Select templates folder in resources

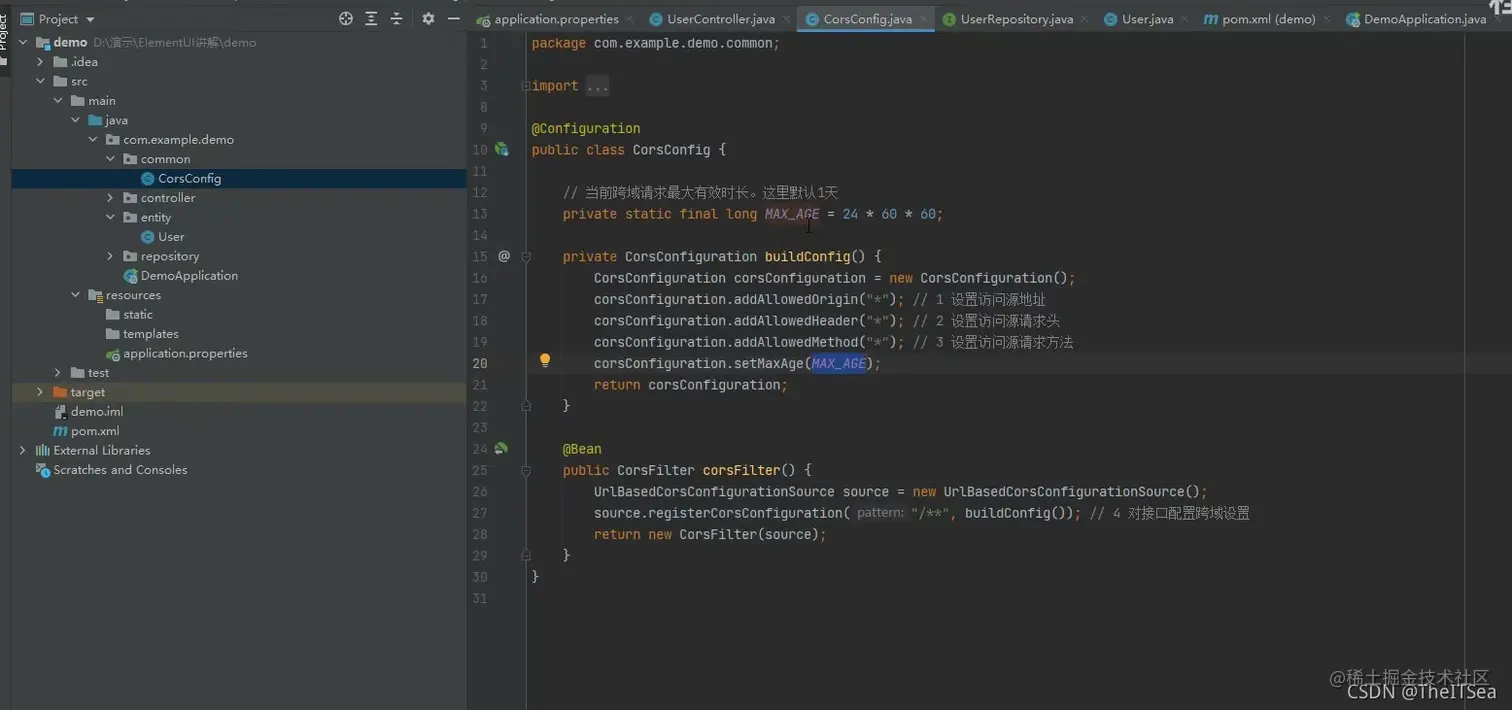tap(150, 334)
